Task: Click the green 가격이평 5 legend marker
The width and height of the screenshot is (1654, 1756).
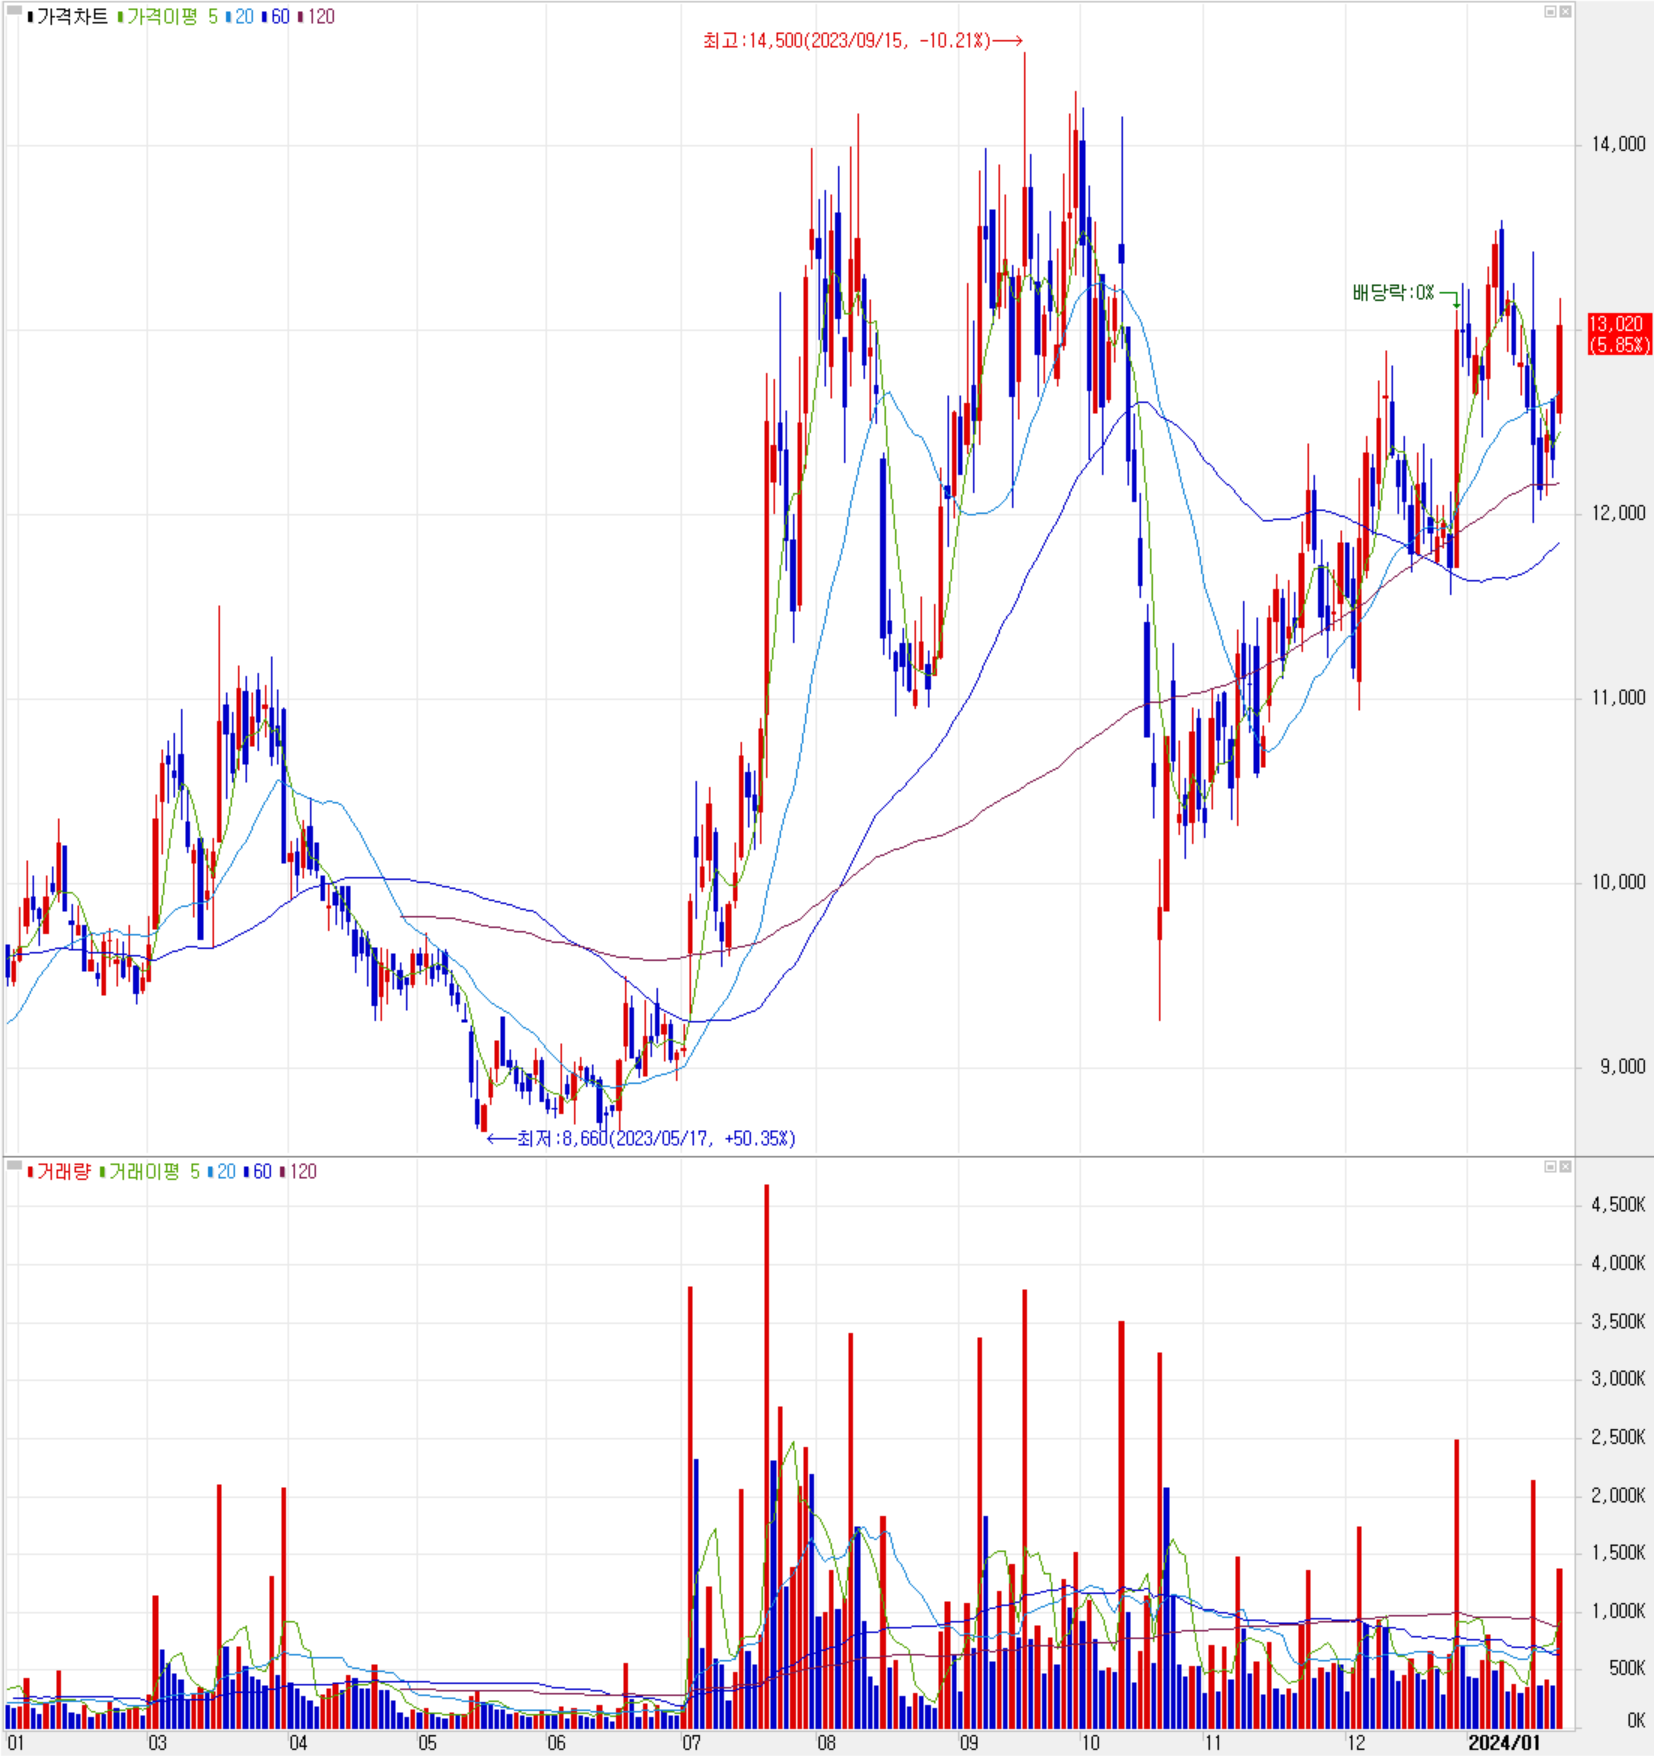Action: coord(120,17)
